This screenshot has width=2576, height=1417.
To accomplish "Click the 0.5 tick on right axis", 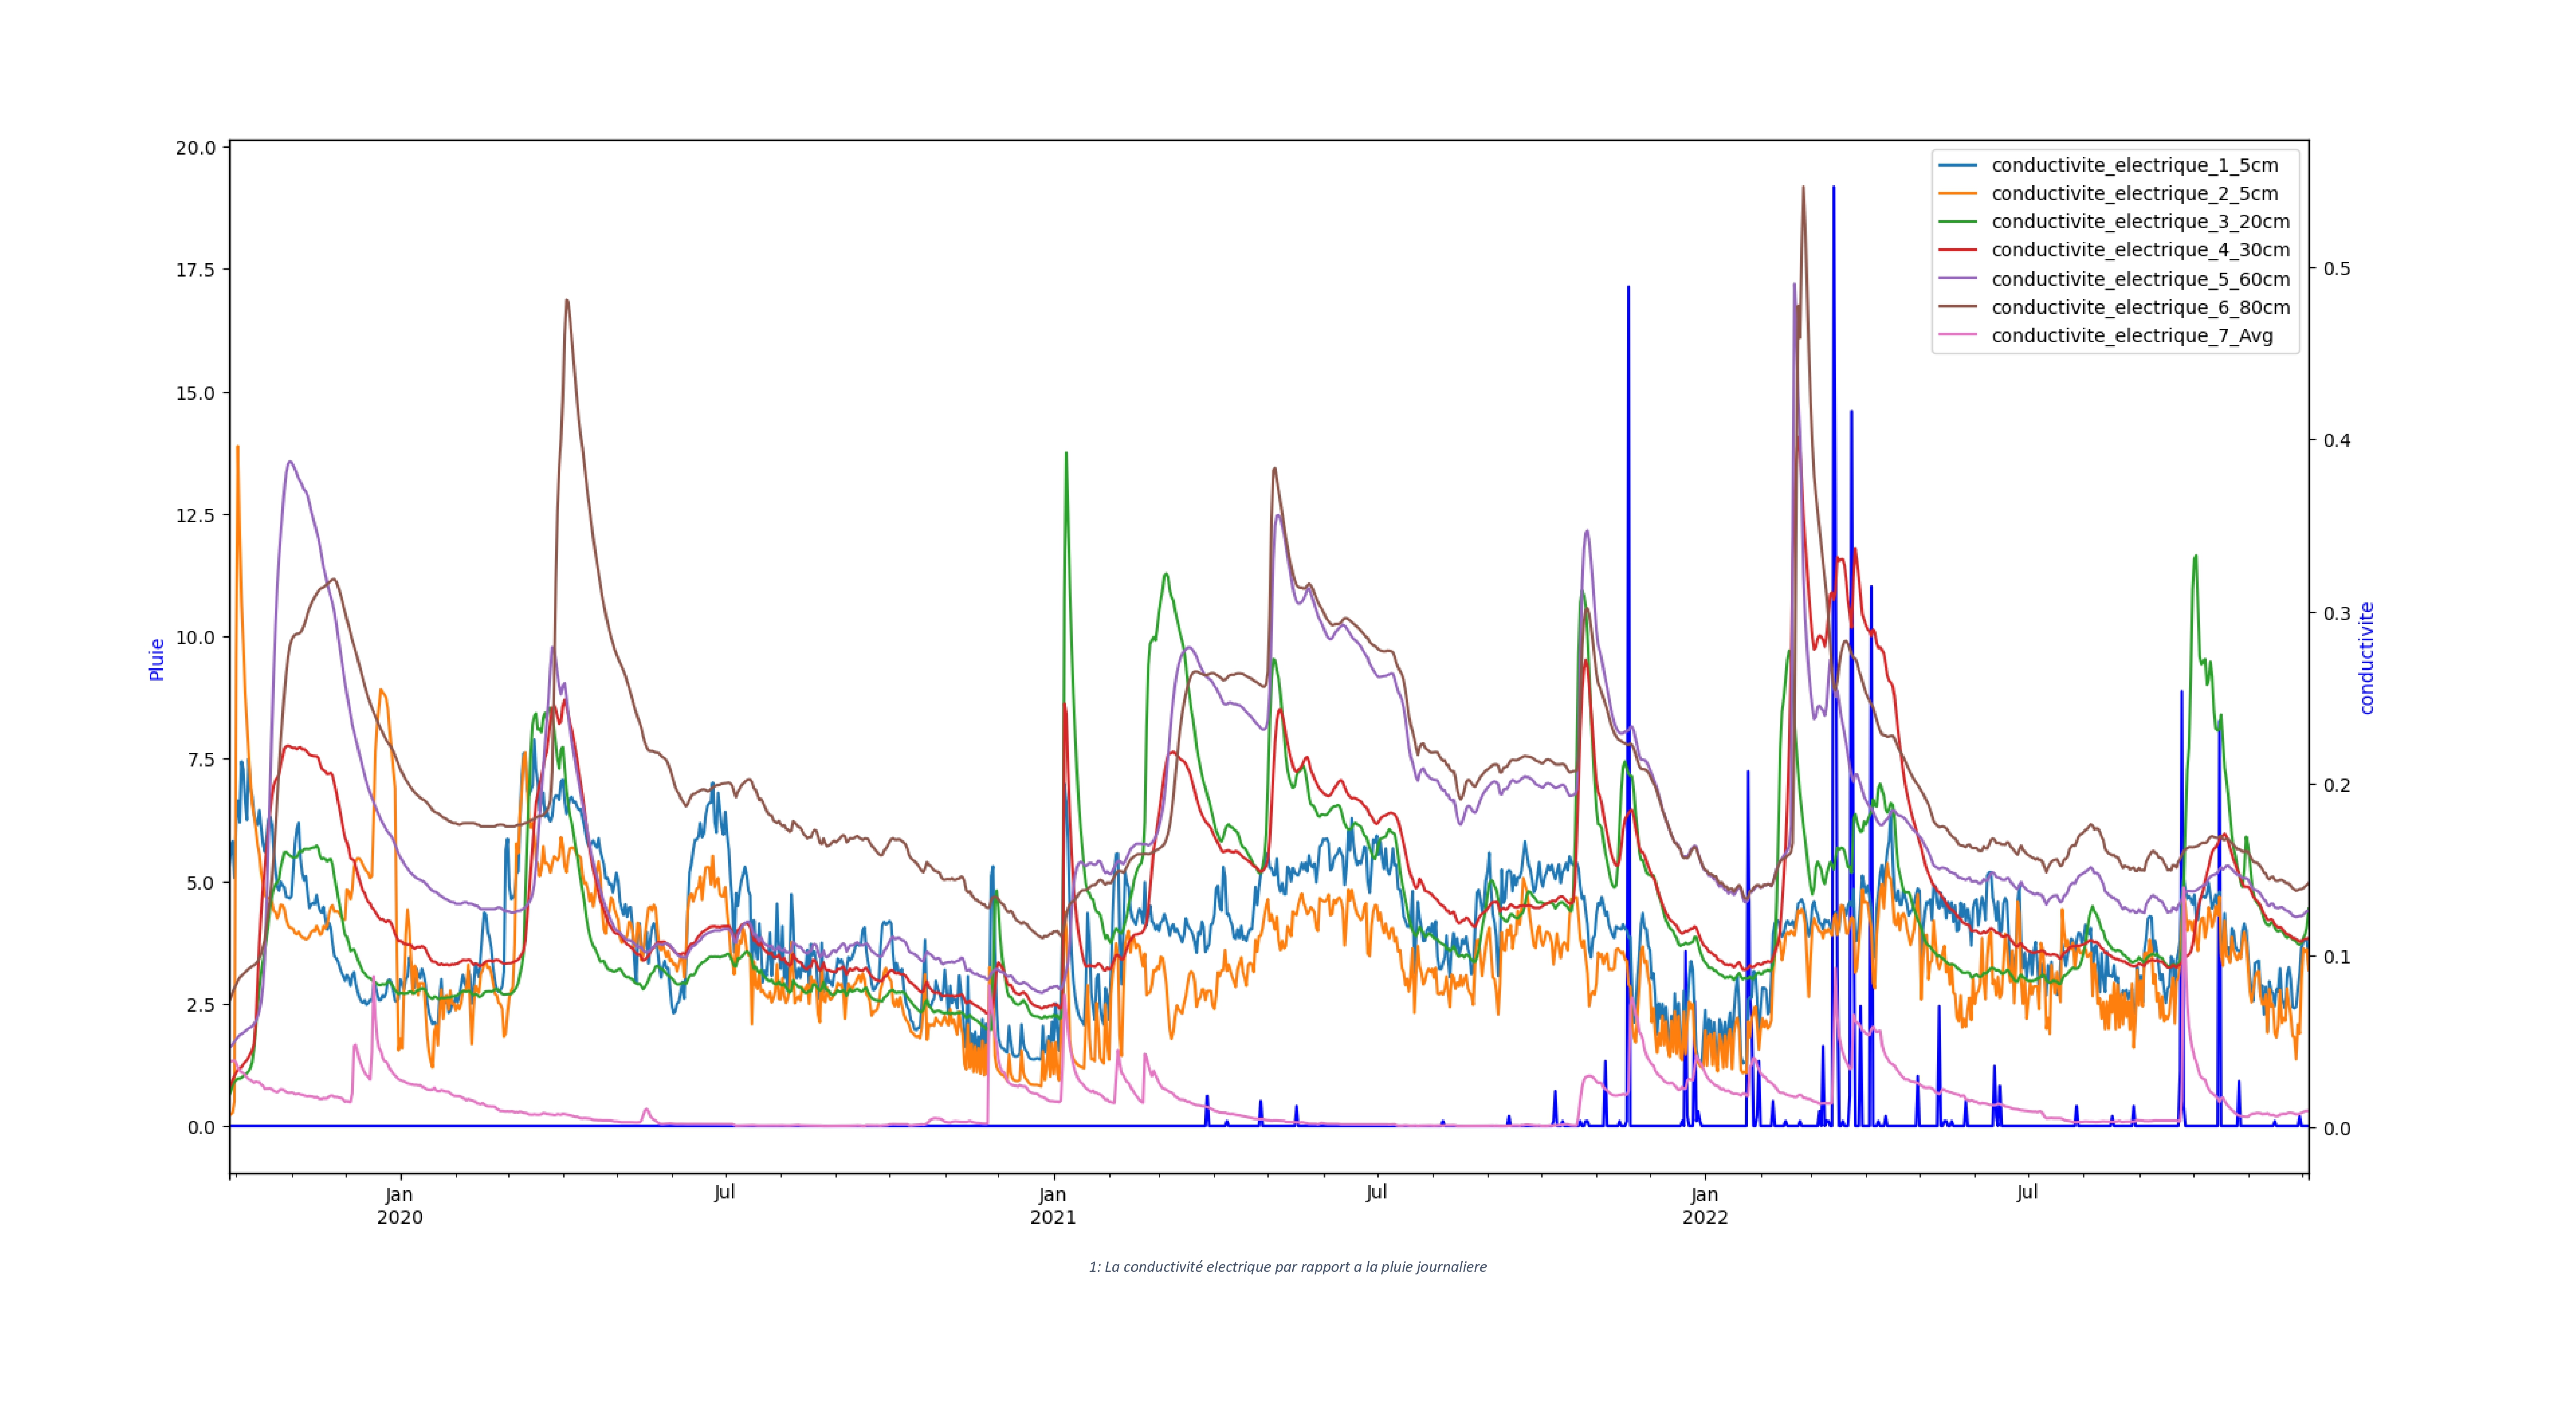I will (2336, 268).
